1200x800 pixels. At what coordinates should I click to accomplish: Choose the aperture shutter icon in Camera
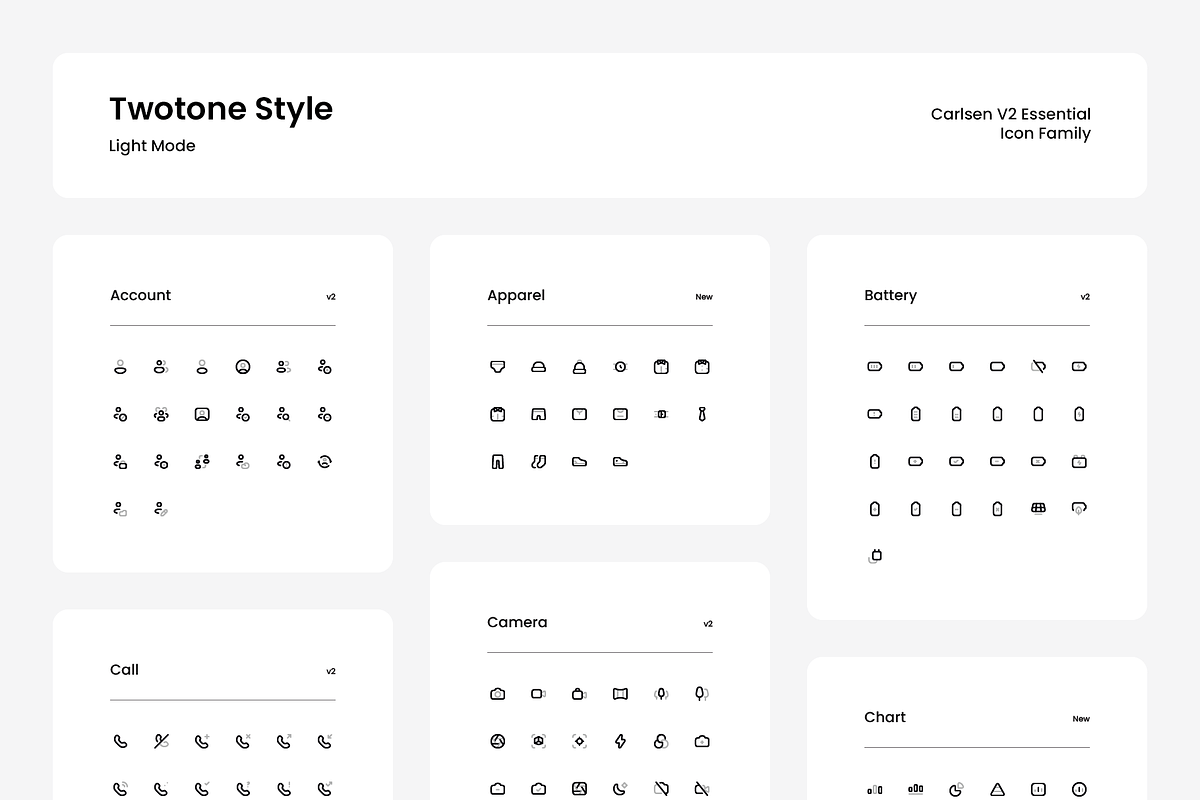pos(498,741)
